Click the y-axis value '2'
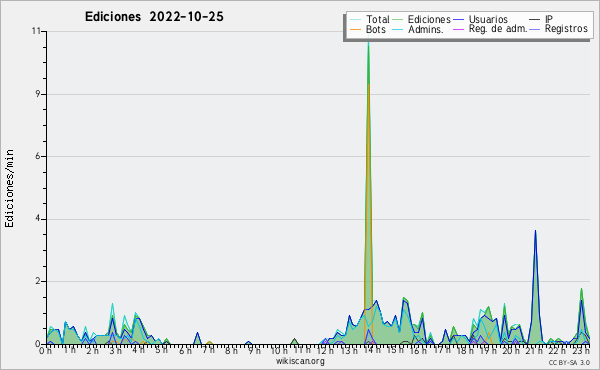Viewport: 600px width, 370px height. (x=38, y=281)
